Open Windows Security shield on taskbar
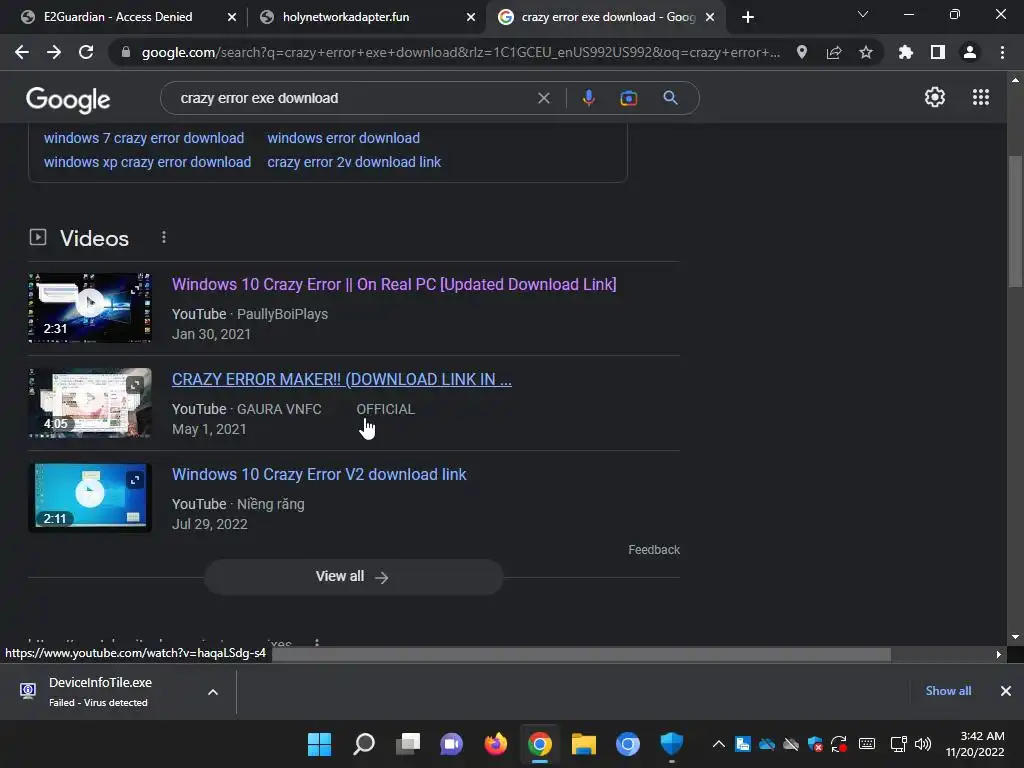 pyautogui.click(x=671, y=744)
